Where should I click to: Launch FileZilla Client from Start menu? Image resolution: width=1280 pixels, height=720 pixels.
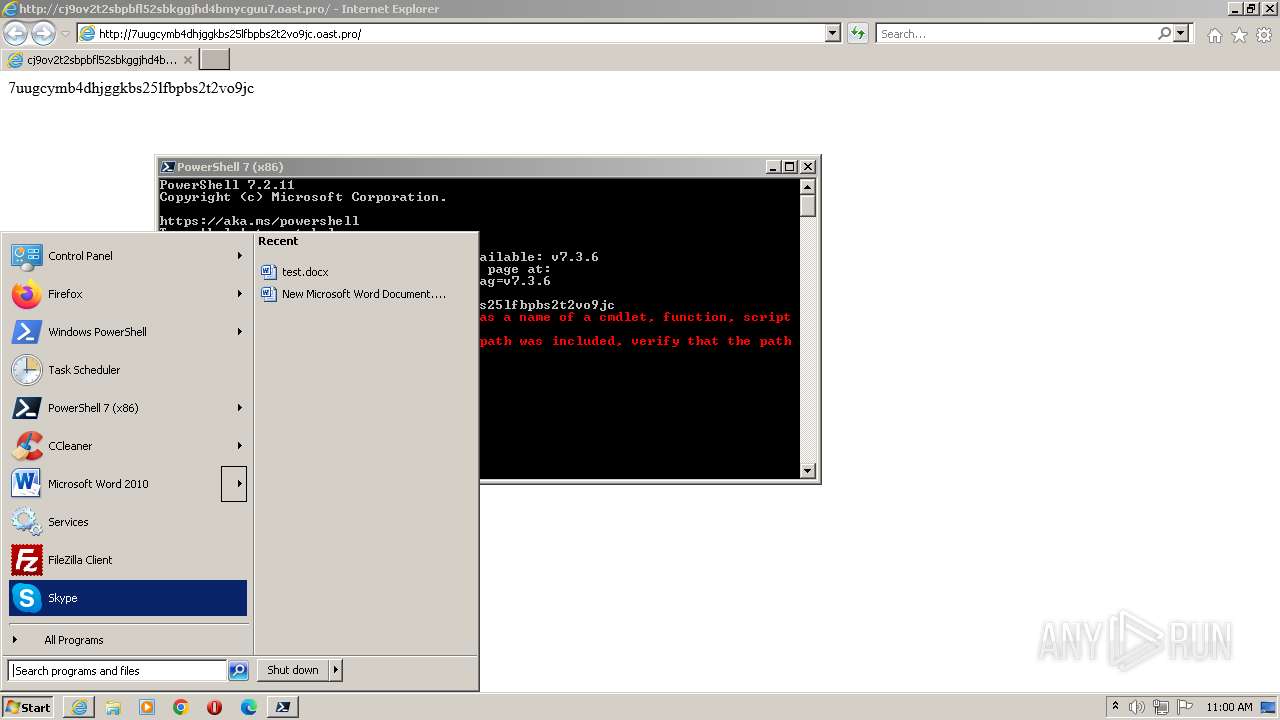[128, 560]
